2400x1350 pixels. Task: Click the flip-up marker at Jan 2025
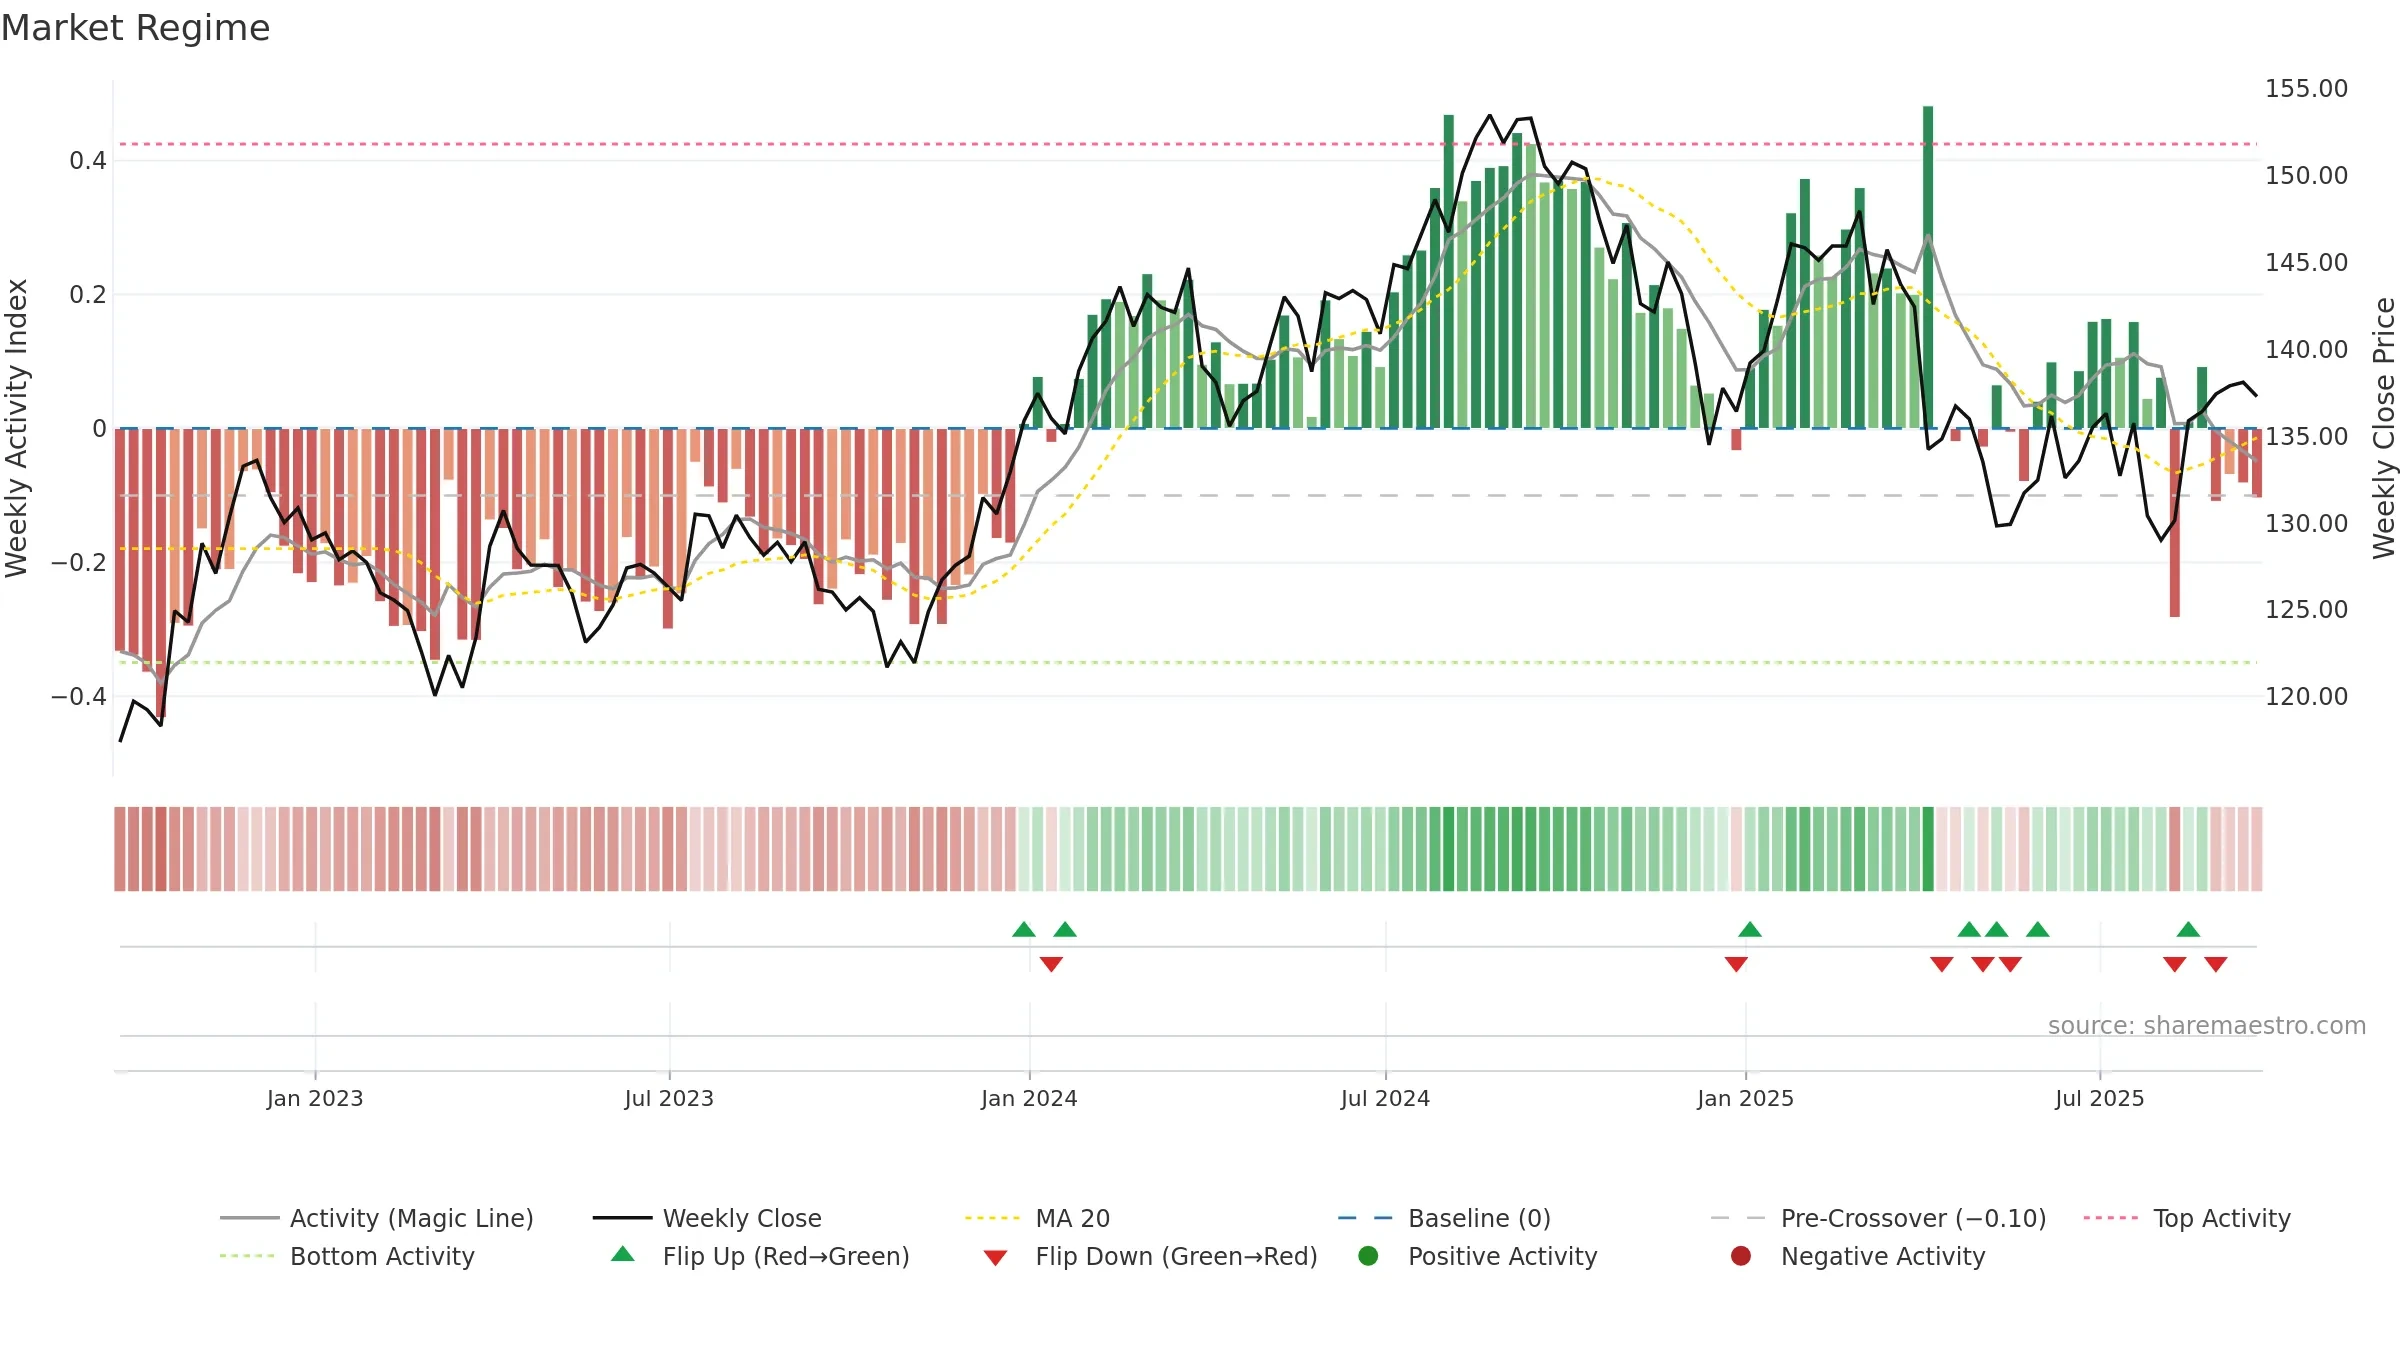click(1750, 930)
